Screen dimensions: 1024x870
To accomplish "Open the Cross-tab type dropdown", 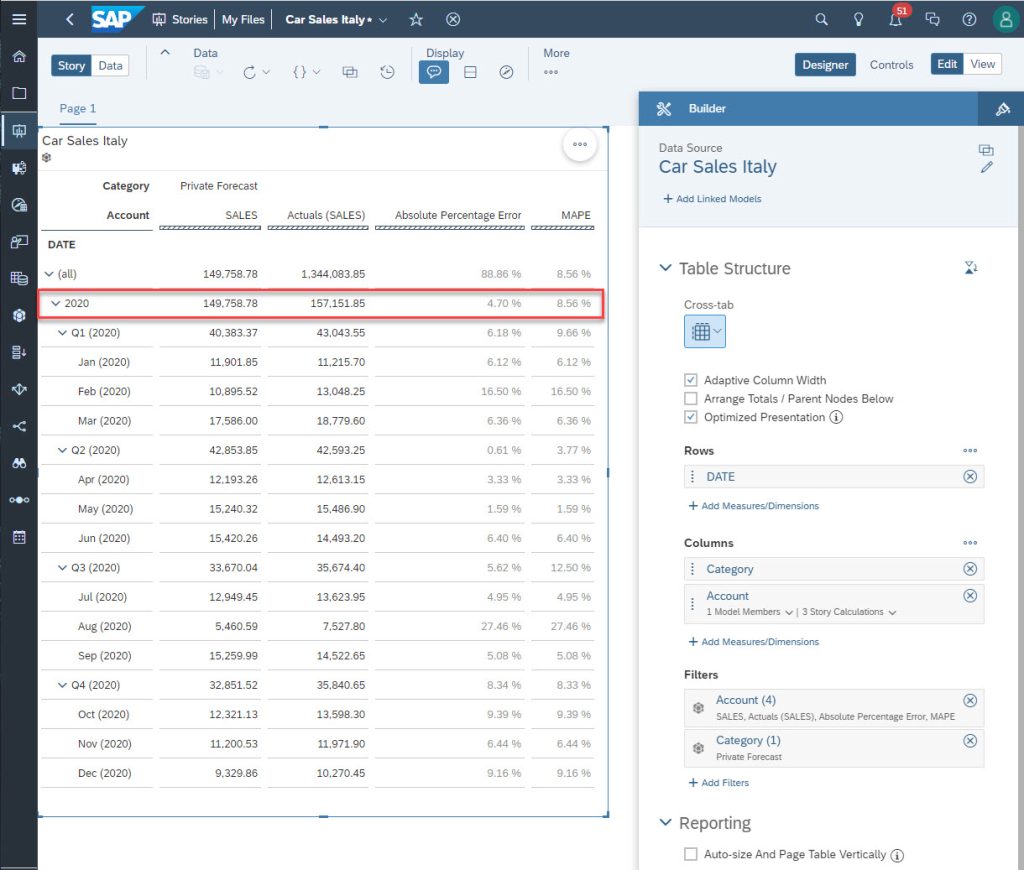I will [x=705, y=331].
